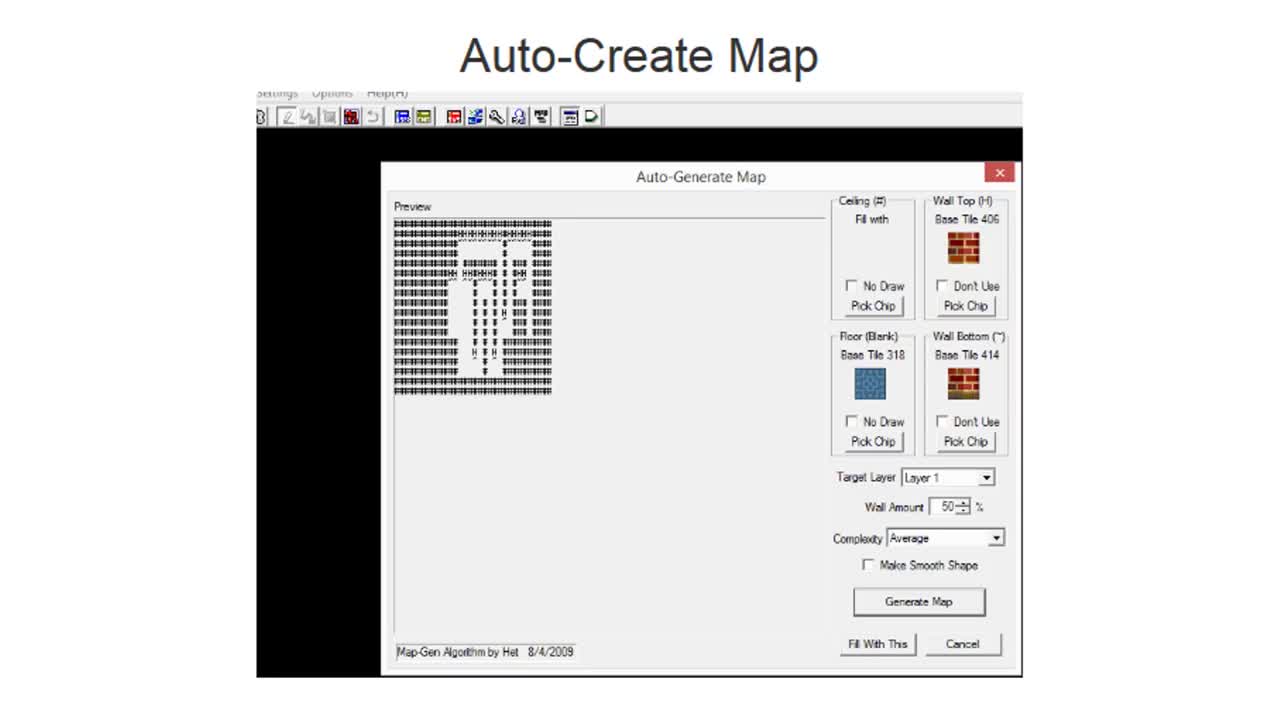
Task: Click Pick Chip under Wall Bottom
Action: pos(966,441)
